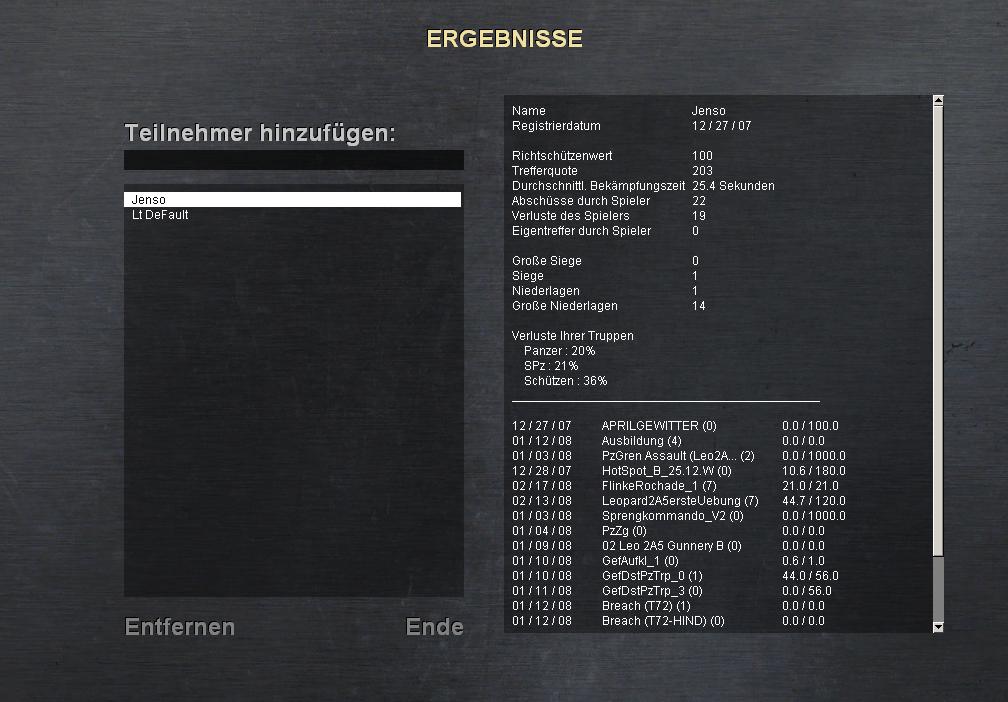
Task: Select participant Lt DeFault
Action: 292,215
